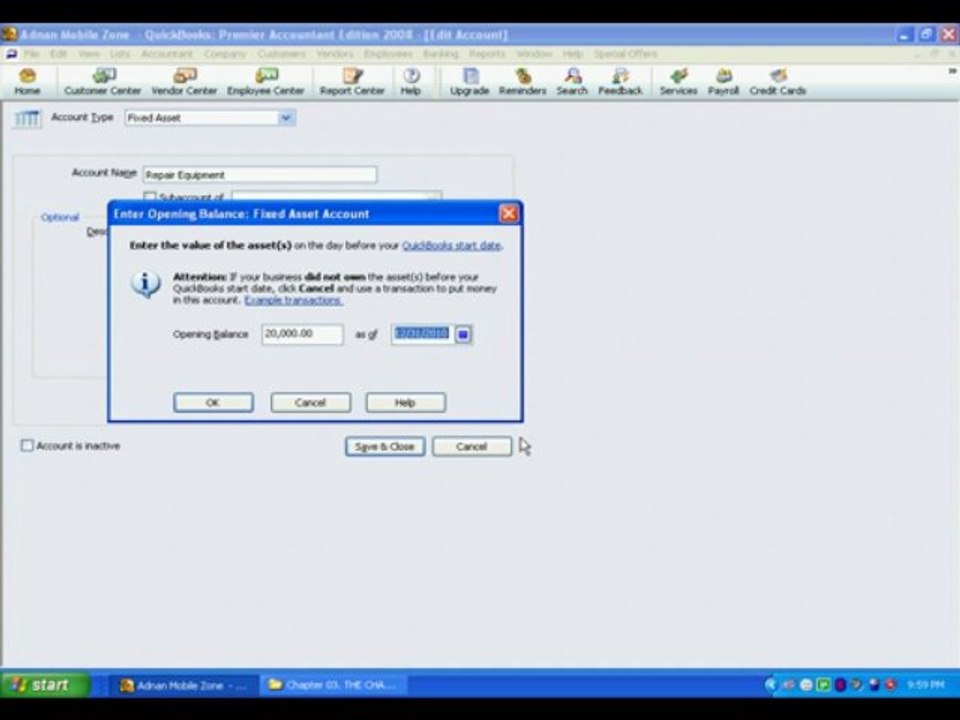Expand the Account Type dropdown
This screenshot has height=720, width=960.
pos(286,118)
